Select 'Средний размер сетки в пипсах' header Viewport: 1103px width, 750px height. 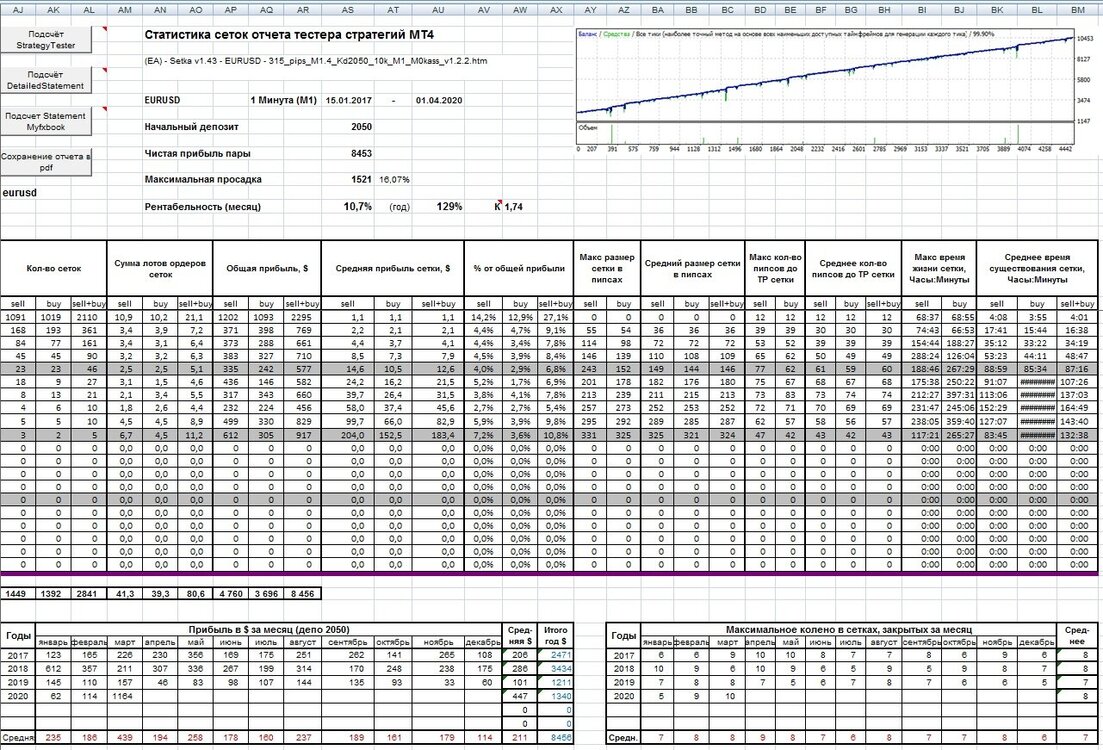pos(693,268)
